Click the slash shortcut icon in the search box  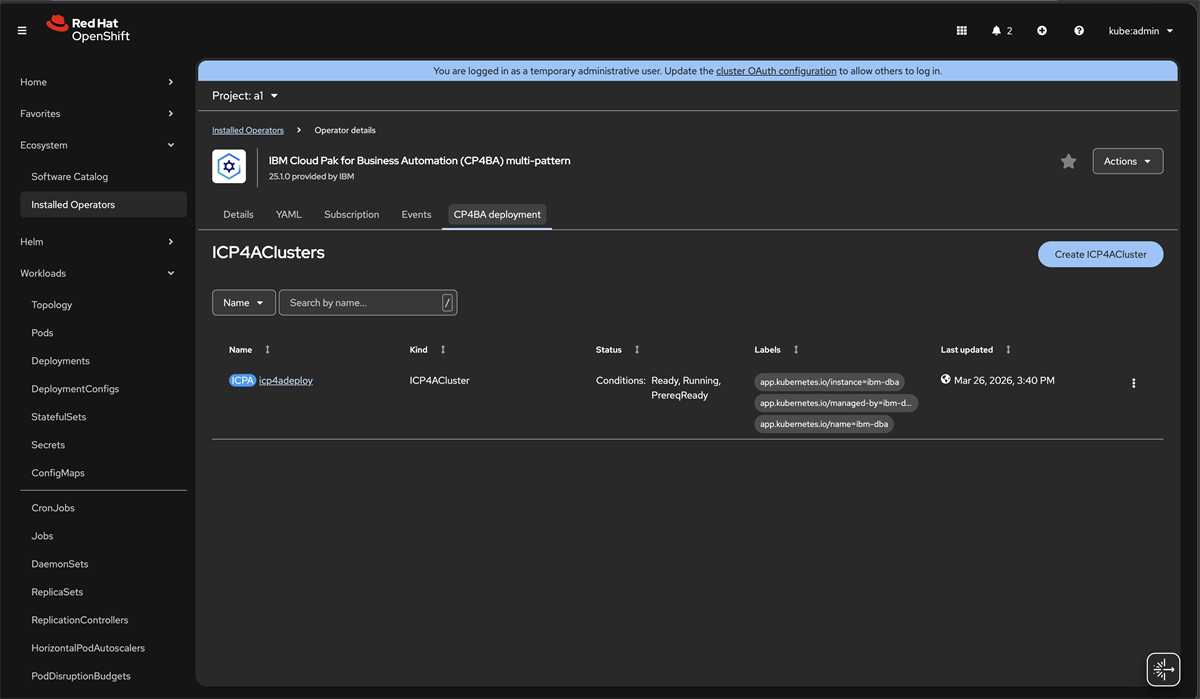click(447, 303)
